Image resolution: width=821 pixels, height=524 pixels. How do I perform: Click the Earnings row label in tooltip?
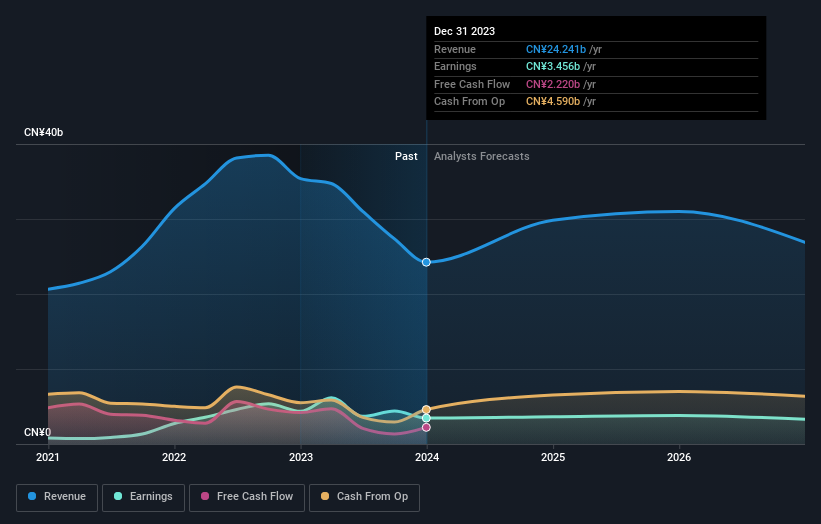coord(455,66)
